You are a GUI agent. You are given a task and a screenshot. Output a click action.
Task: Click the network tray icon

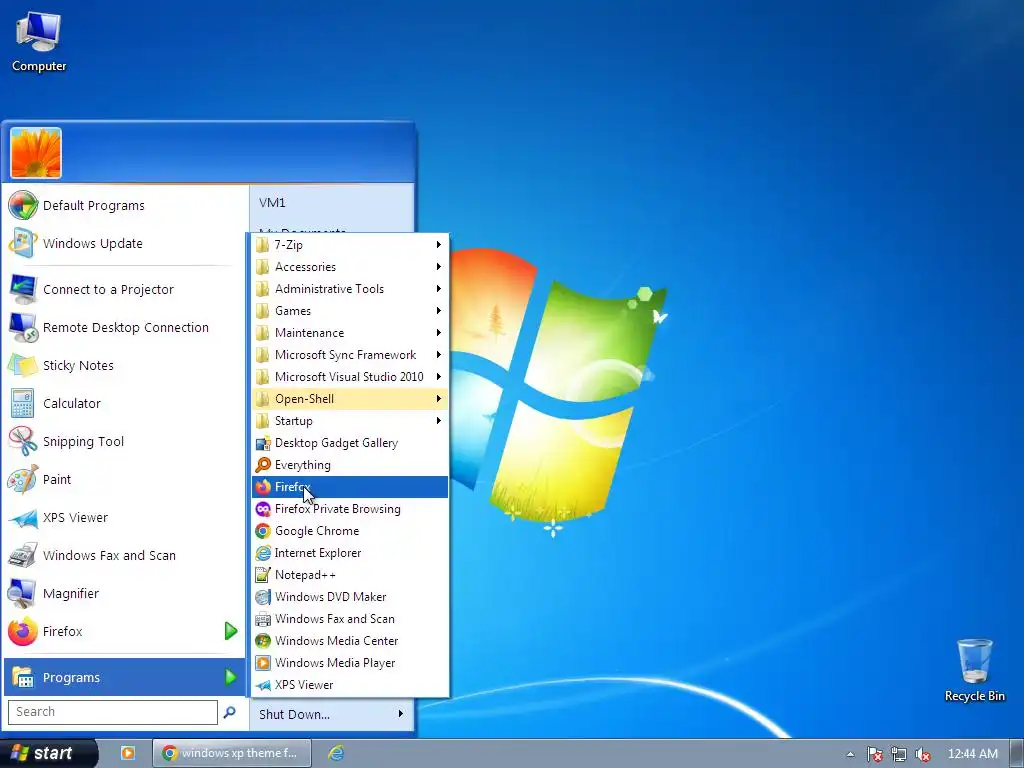(x=899, y=754)
